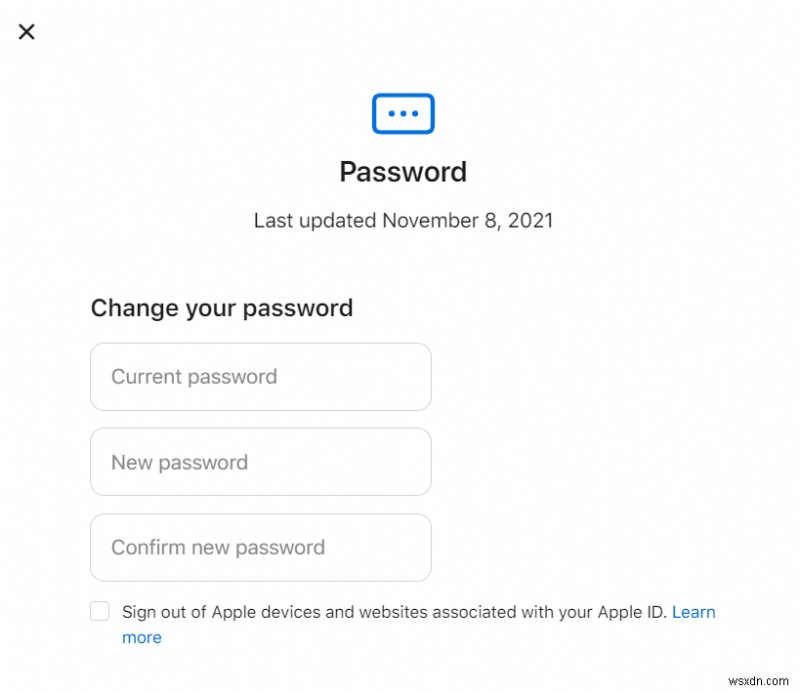Viewport: 800px width, 691px height.
Task: Select the Confirm new password field
Action: pos(260,547)
